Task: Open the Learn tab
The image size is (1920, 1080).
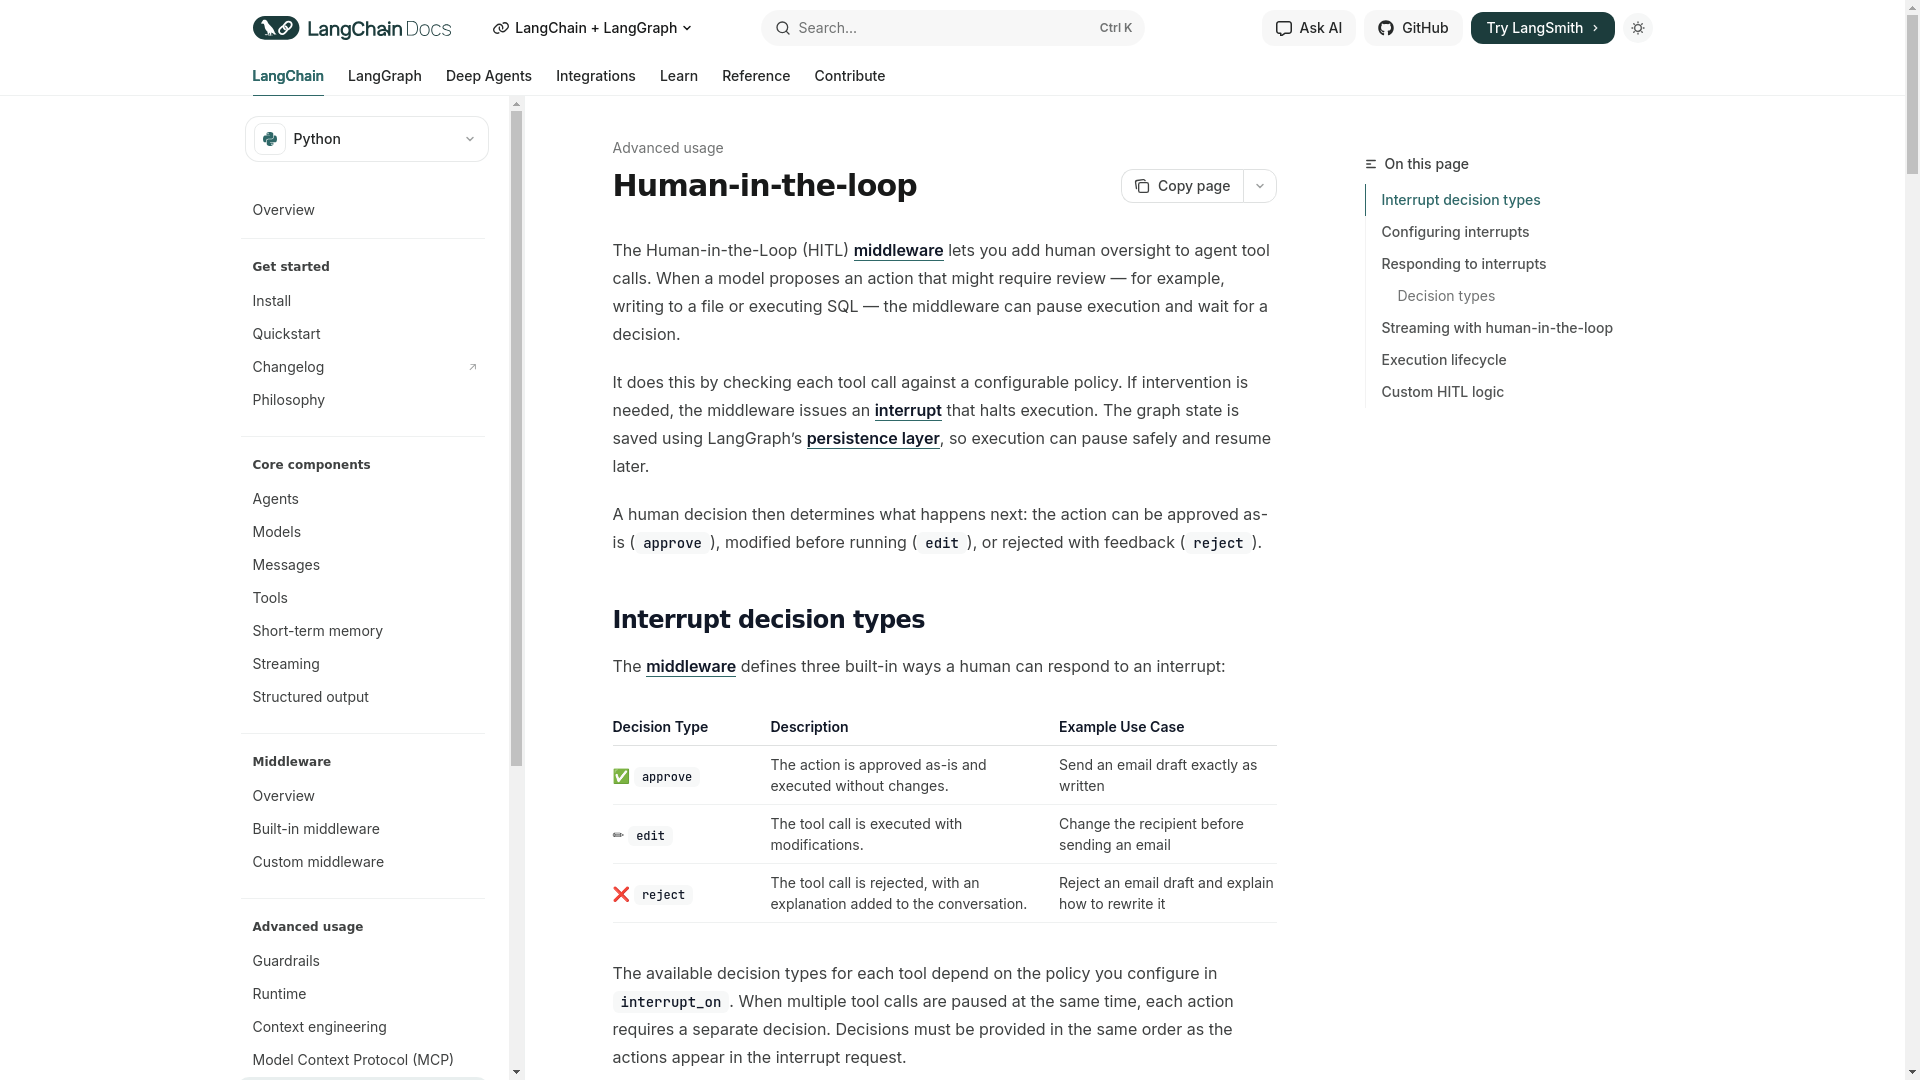Action: pyautogui.click(x=679, y=76)
